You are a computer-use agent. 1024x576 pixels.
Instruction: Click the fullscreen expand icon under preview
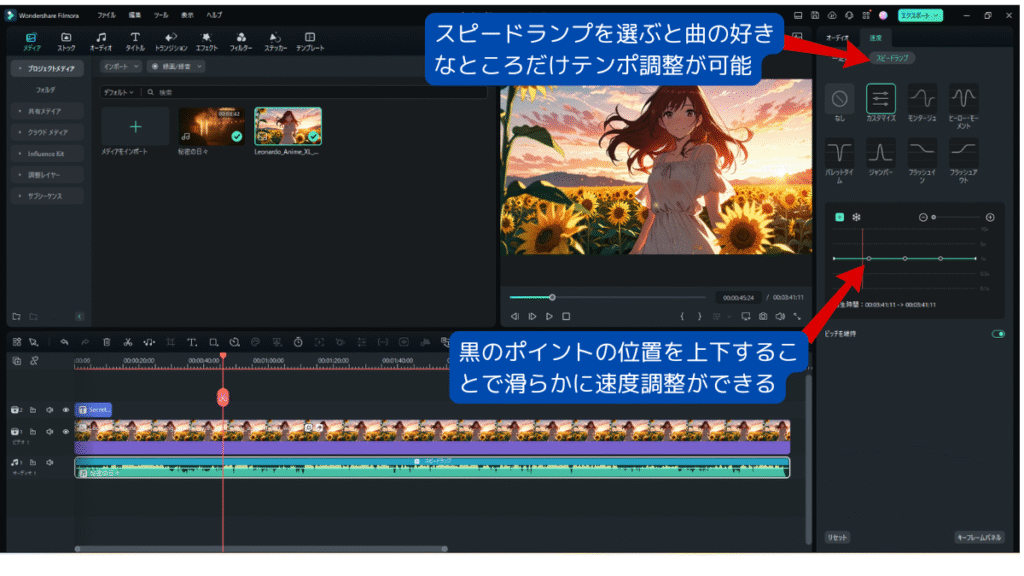click(x=797, y=317)
